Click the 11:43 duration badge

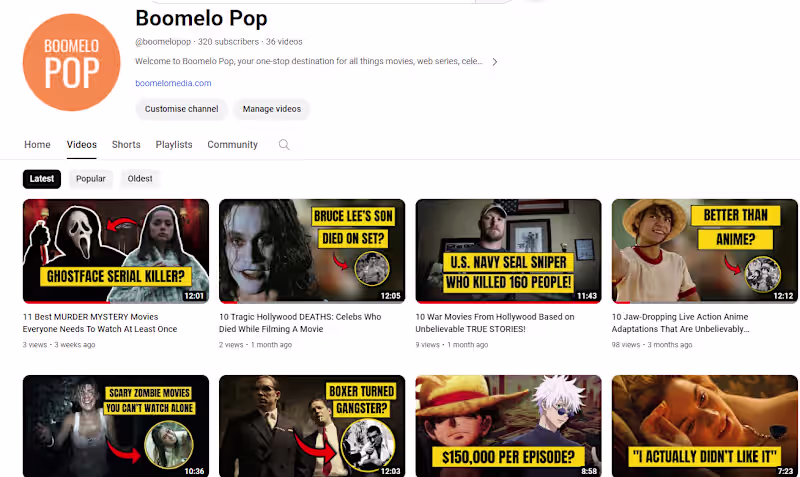tap(587, 296)
